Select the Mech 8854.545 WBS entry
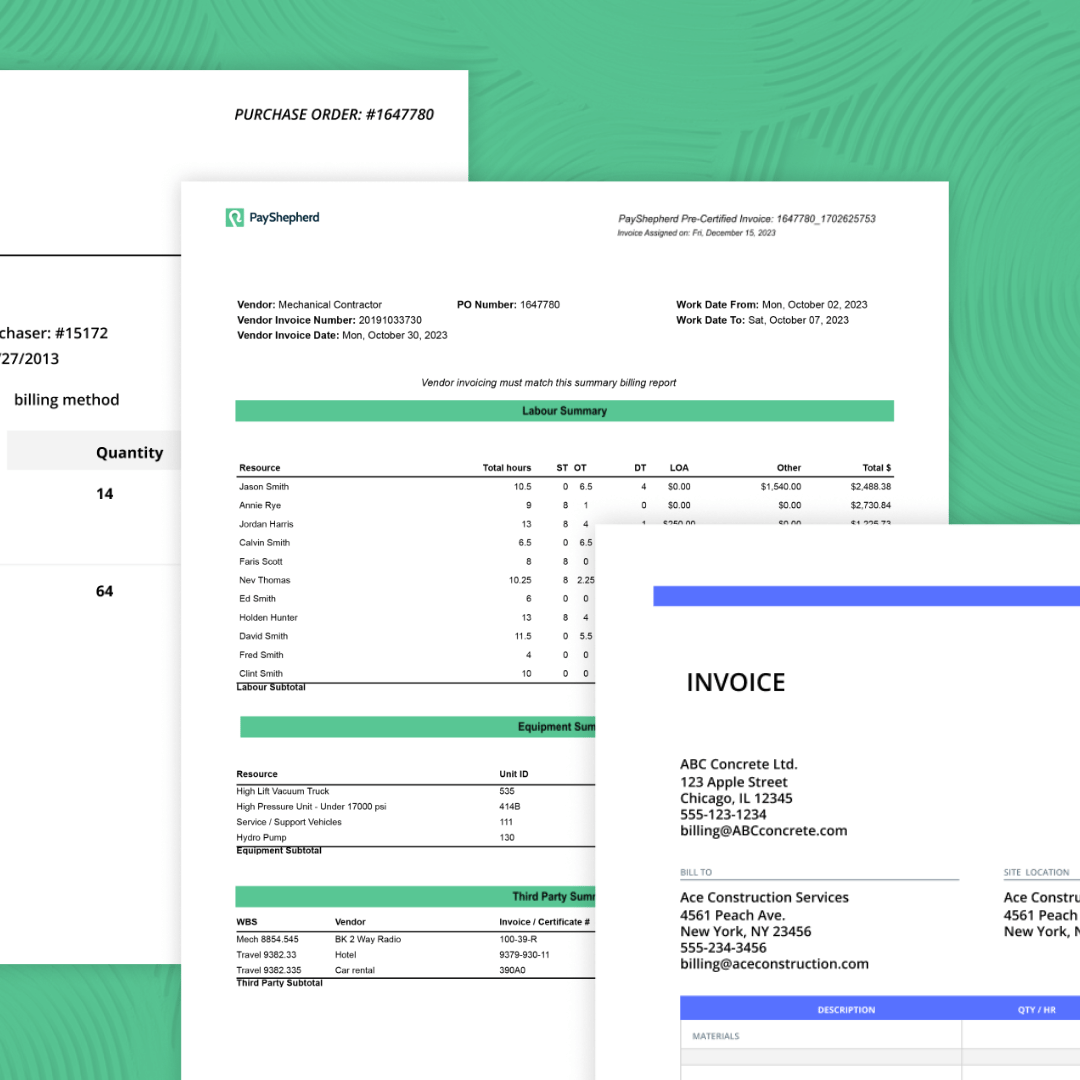The image size is (1080, 1080). 267,939
